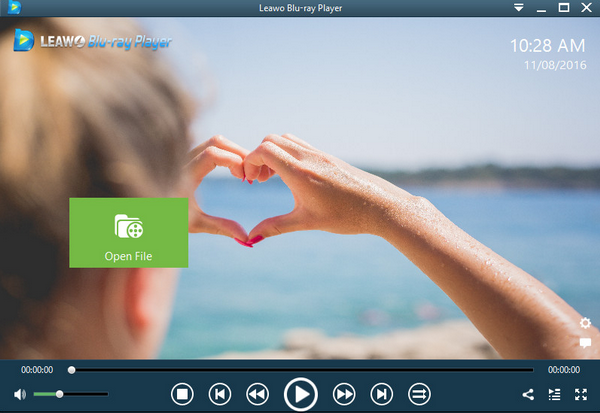Open the feedback speech bubble icon
Screen dimensions: 600x413
click(585, 343)
